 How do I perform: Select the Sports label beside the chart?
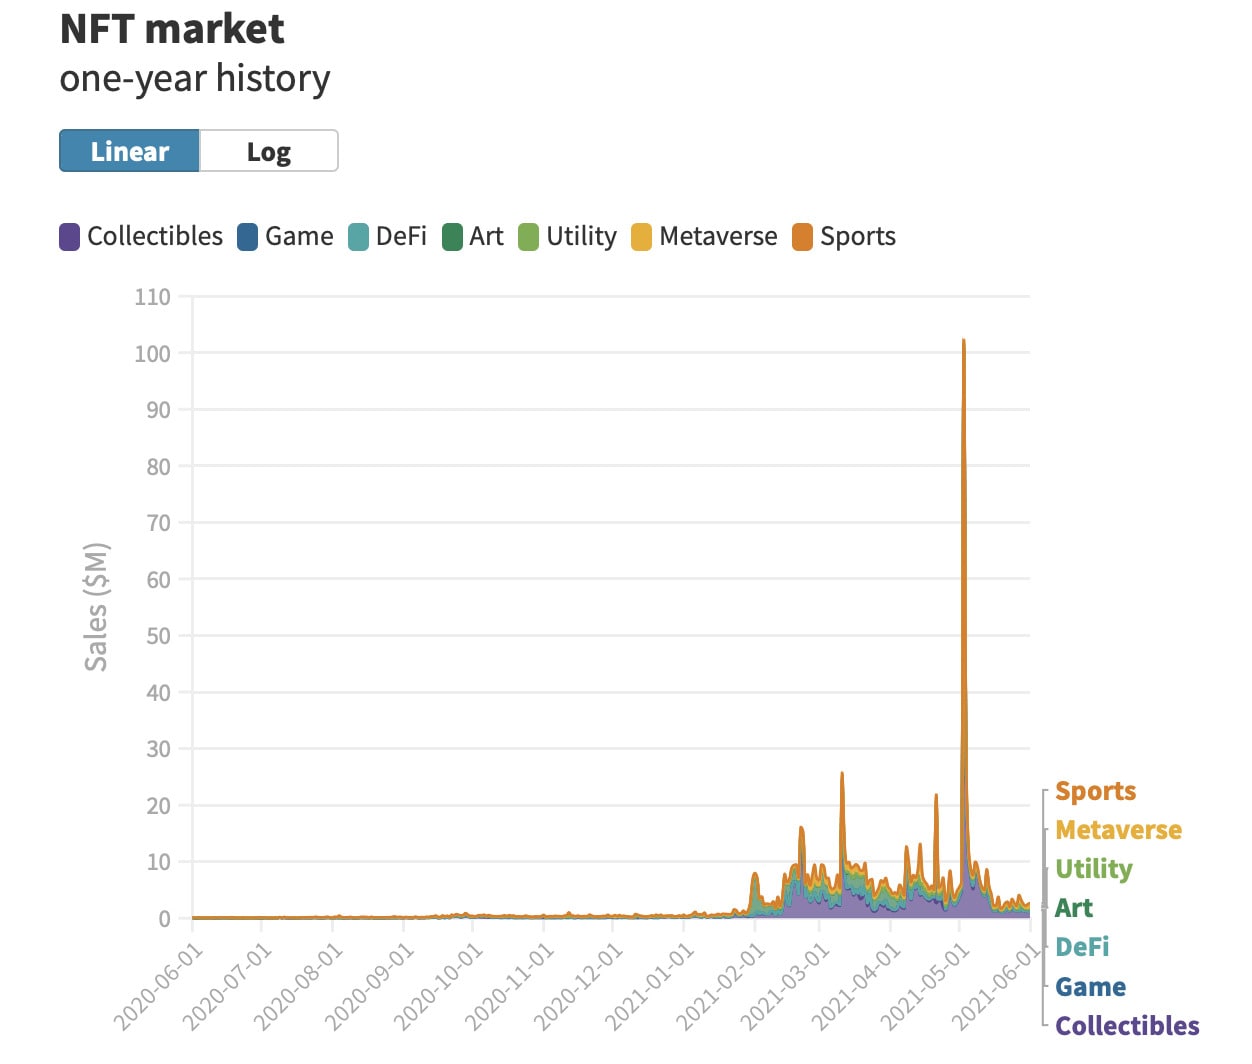coord(1095,791)
